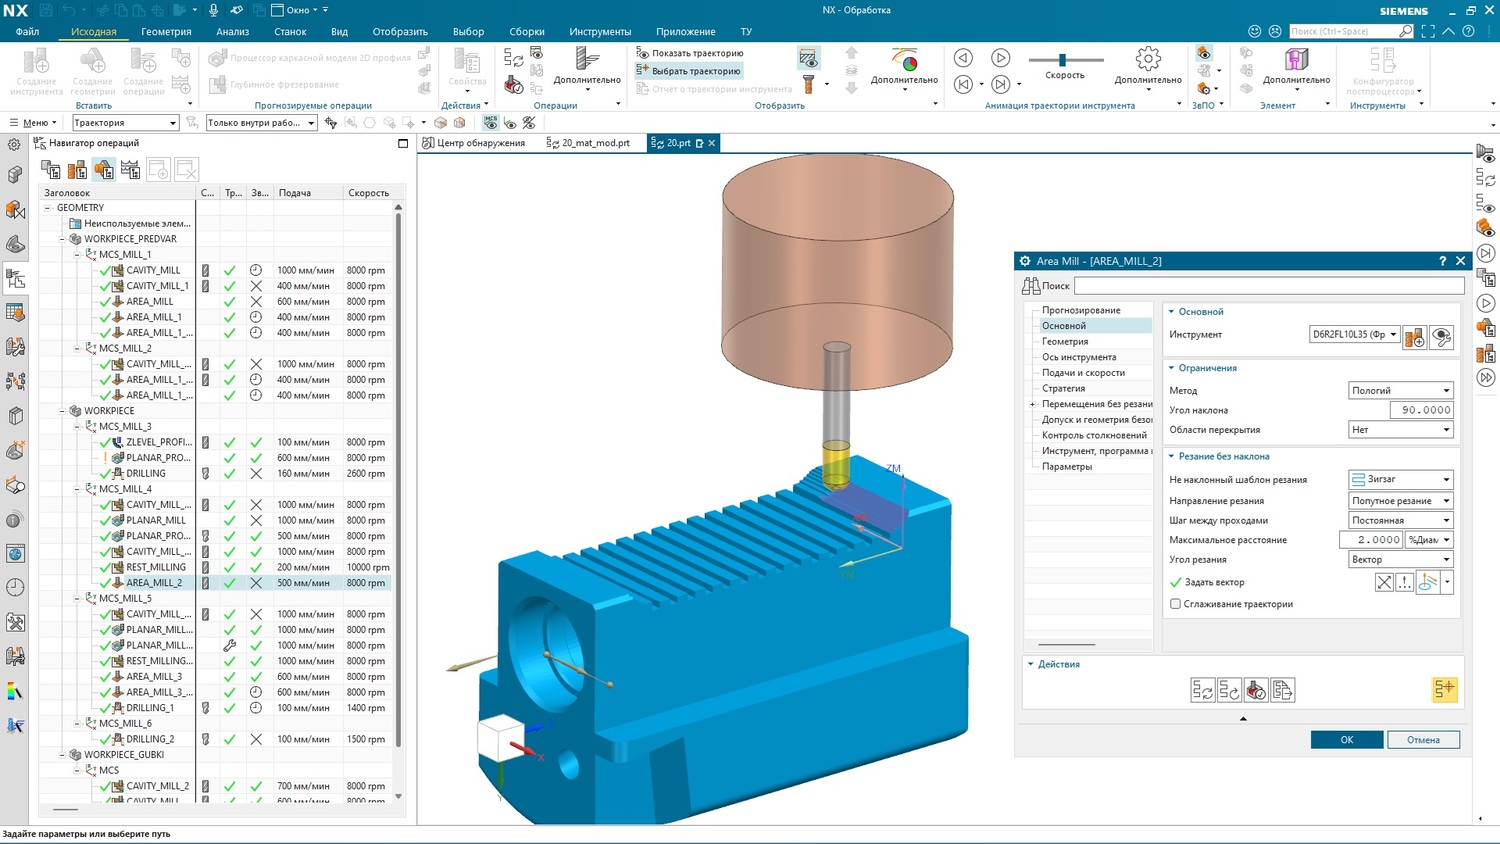The height and width of the screenshot is (844, 1500).
Task: Click the Program Order View navigator icon
Action: 50,170
